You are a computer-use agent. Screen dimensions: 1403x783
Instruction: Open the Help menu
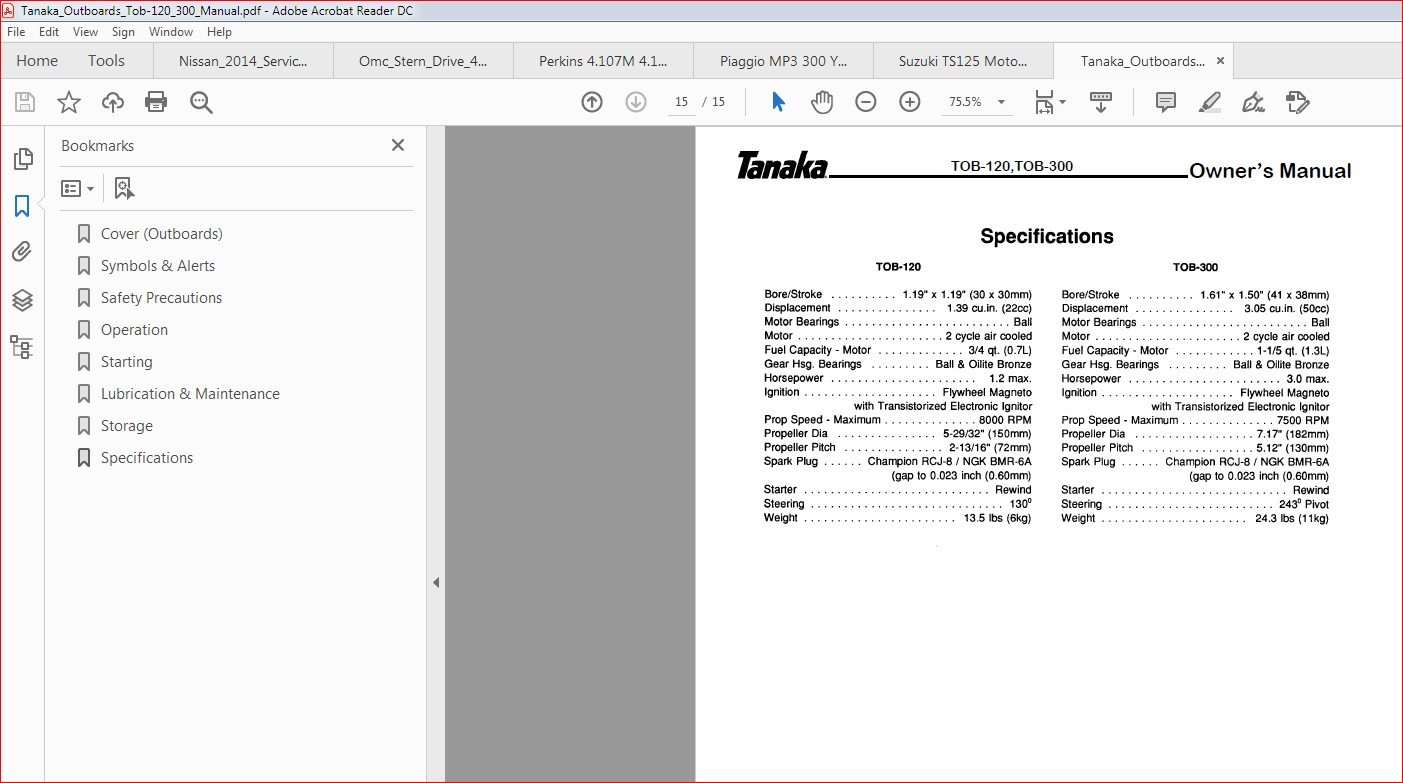219,32
